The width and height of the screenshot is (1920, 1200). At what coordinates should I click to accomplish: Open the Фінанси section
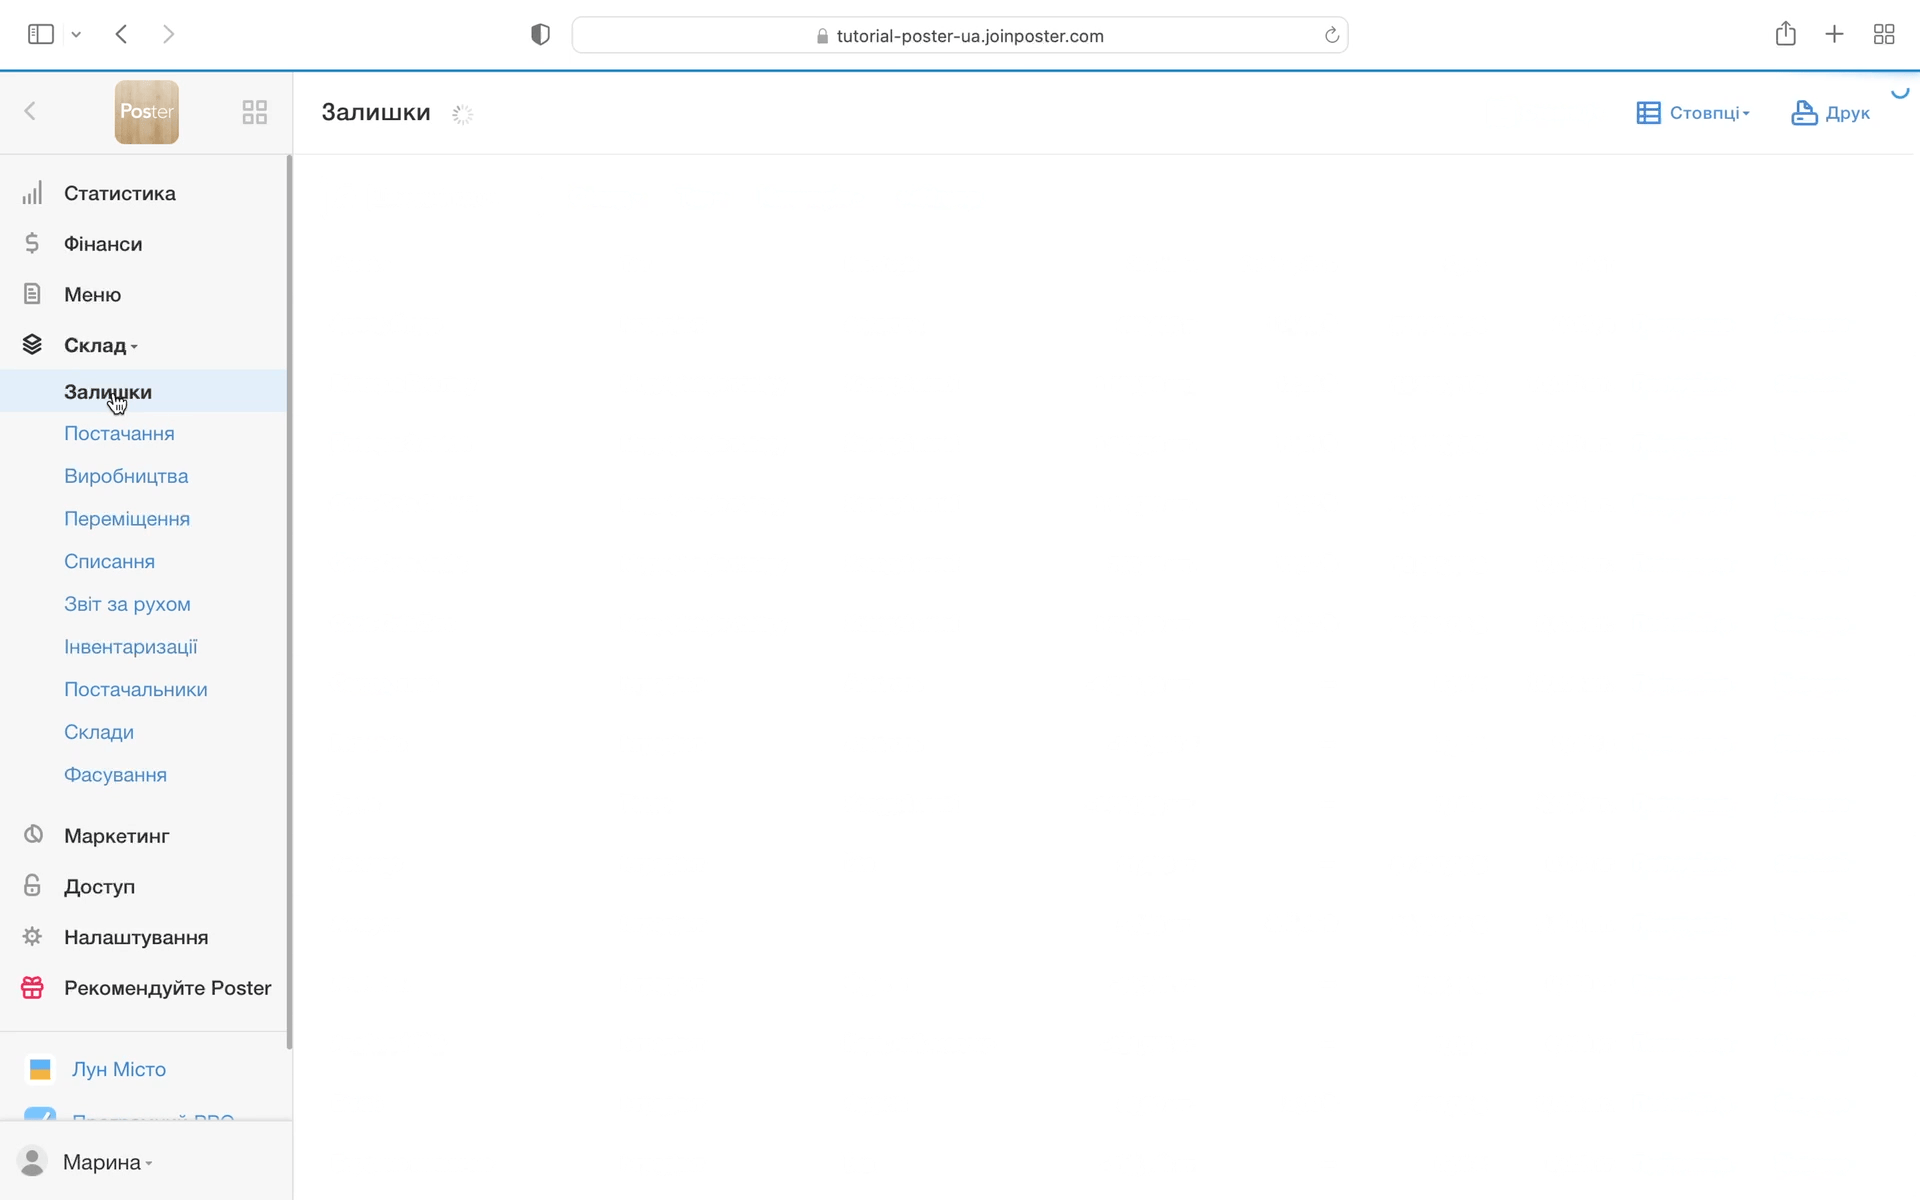pos(103,244)
